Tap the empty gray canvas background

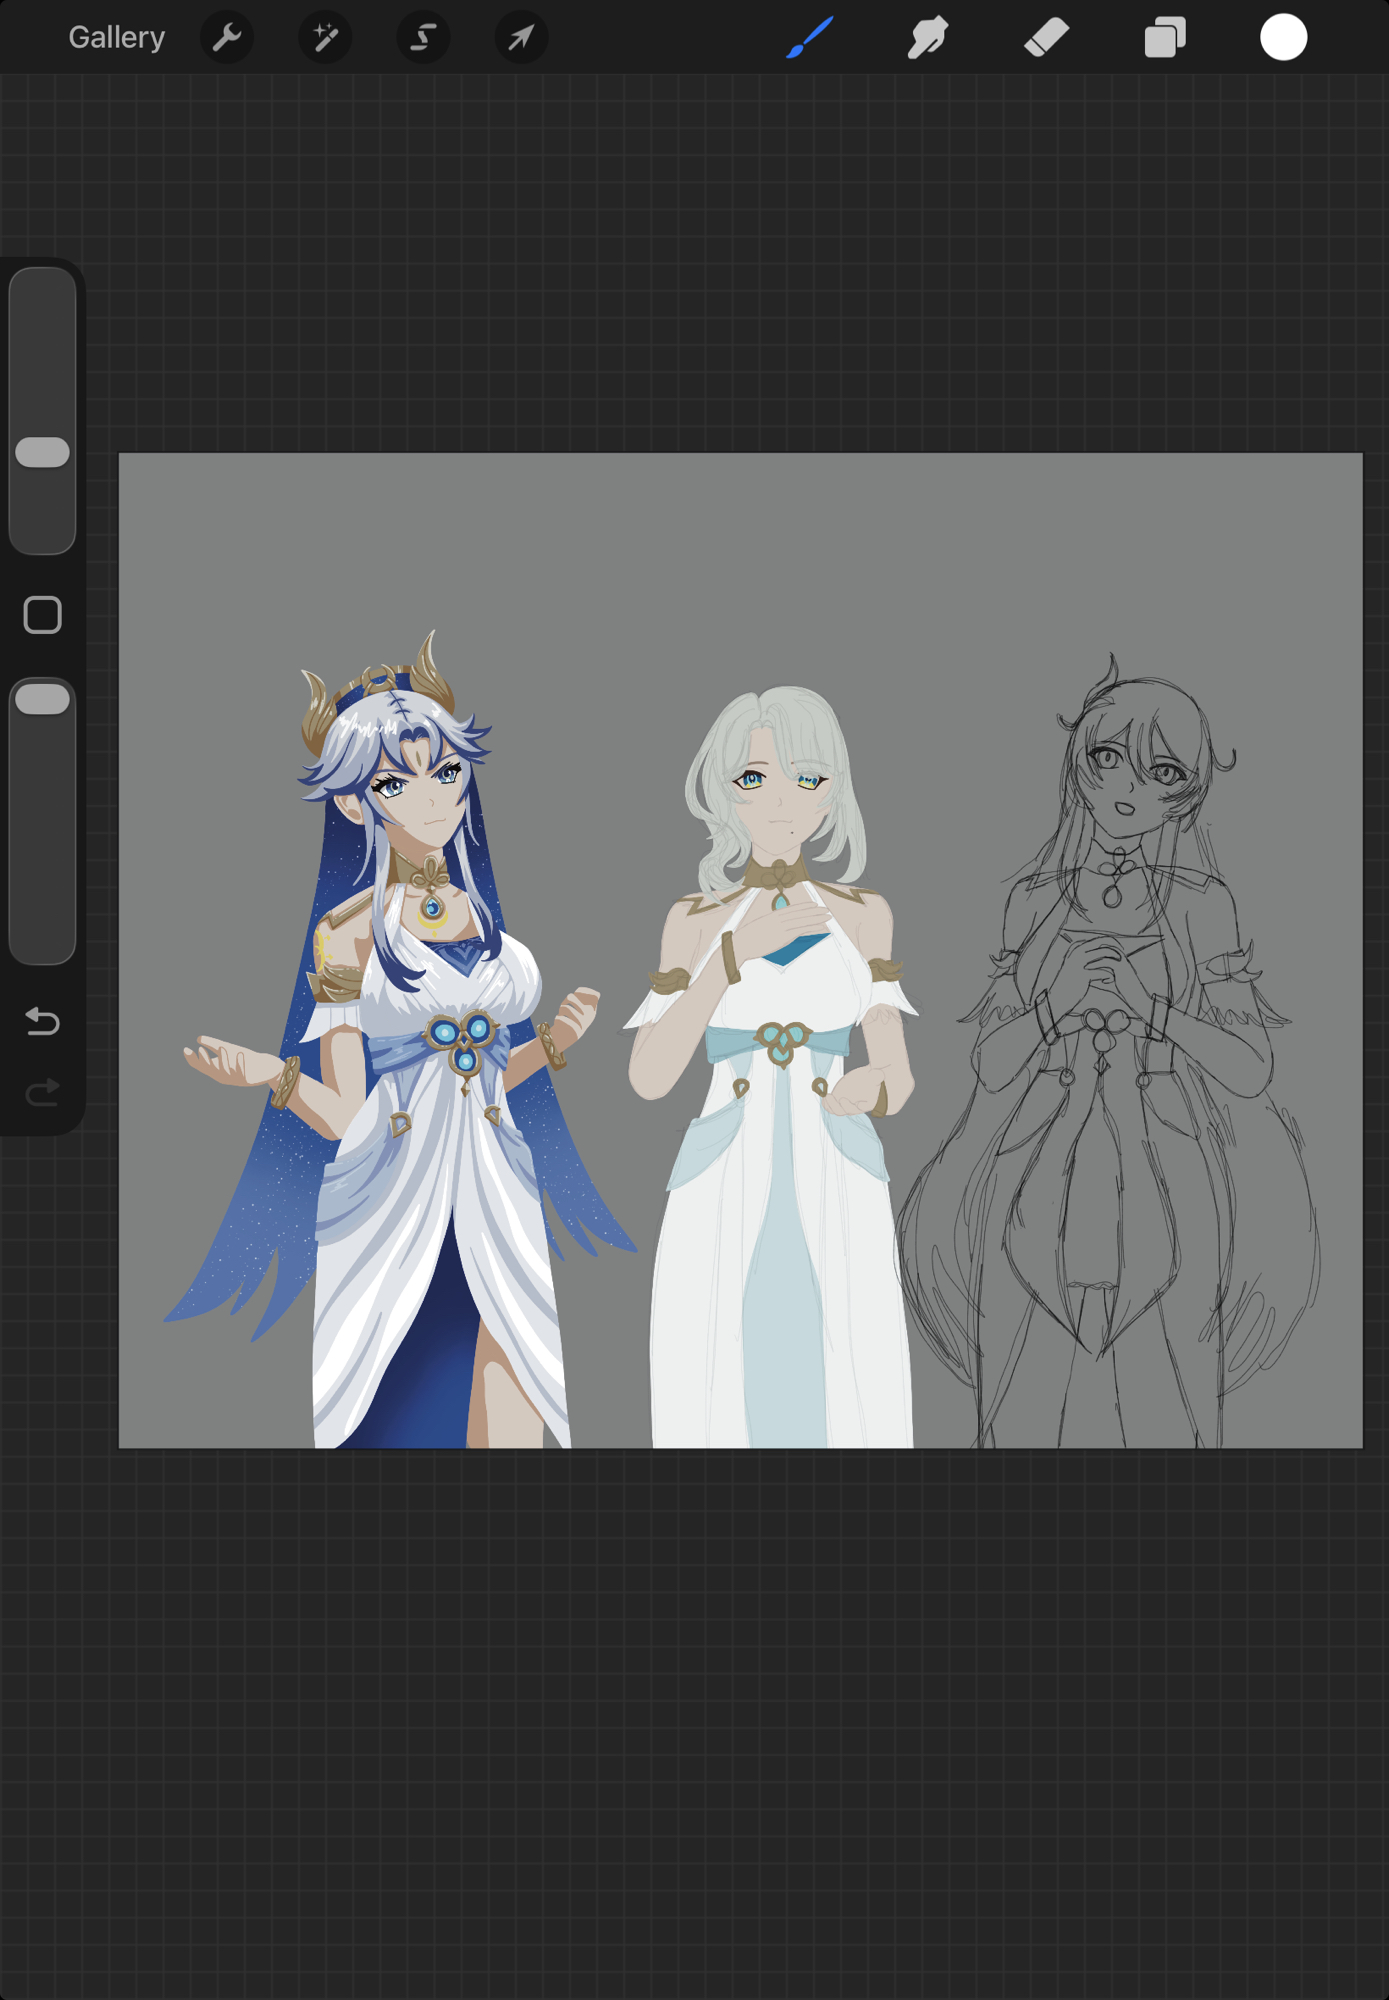[x=700, y=560]
